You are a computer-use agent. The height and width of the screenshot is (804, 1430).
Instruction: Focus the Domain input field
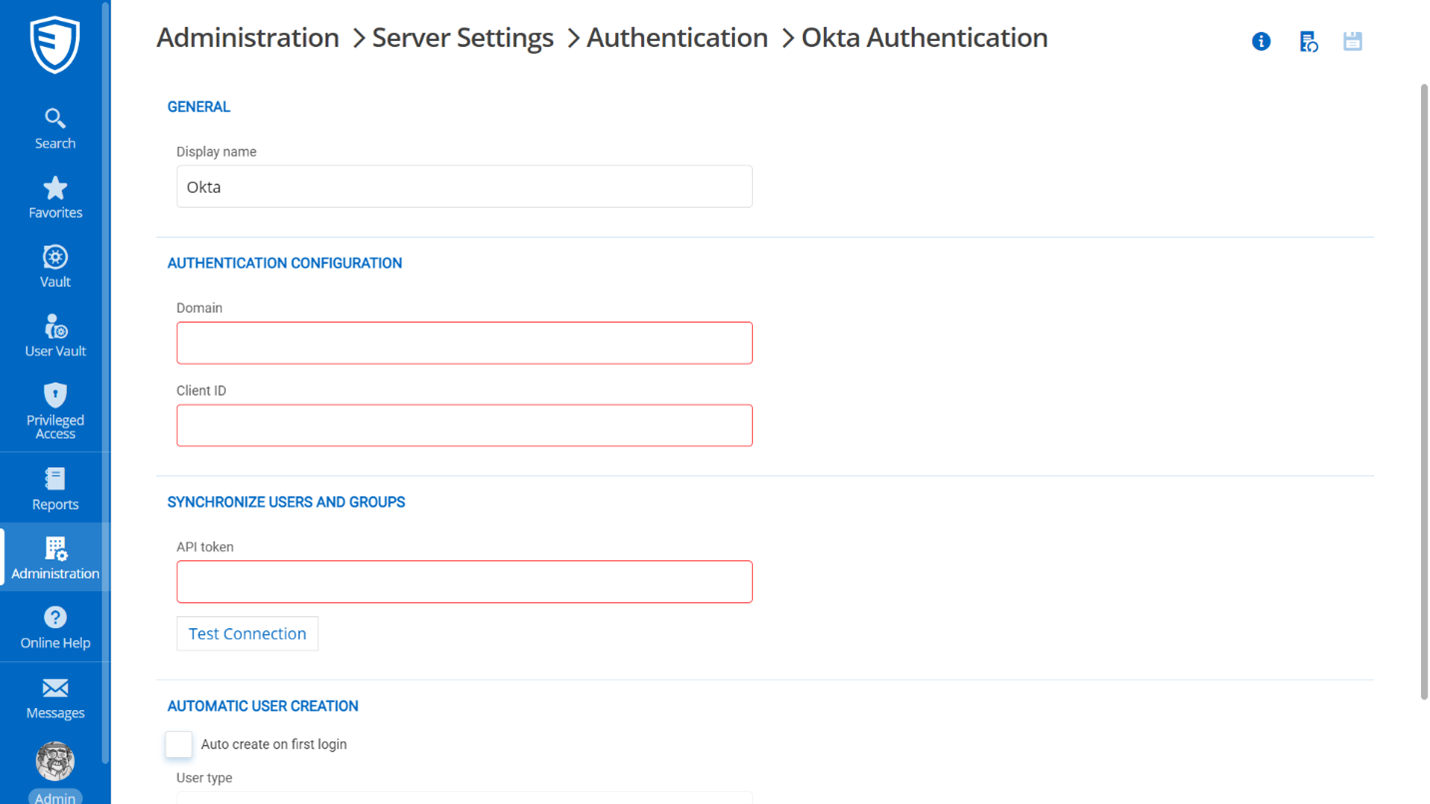coord(464,342)
